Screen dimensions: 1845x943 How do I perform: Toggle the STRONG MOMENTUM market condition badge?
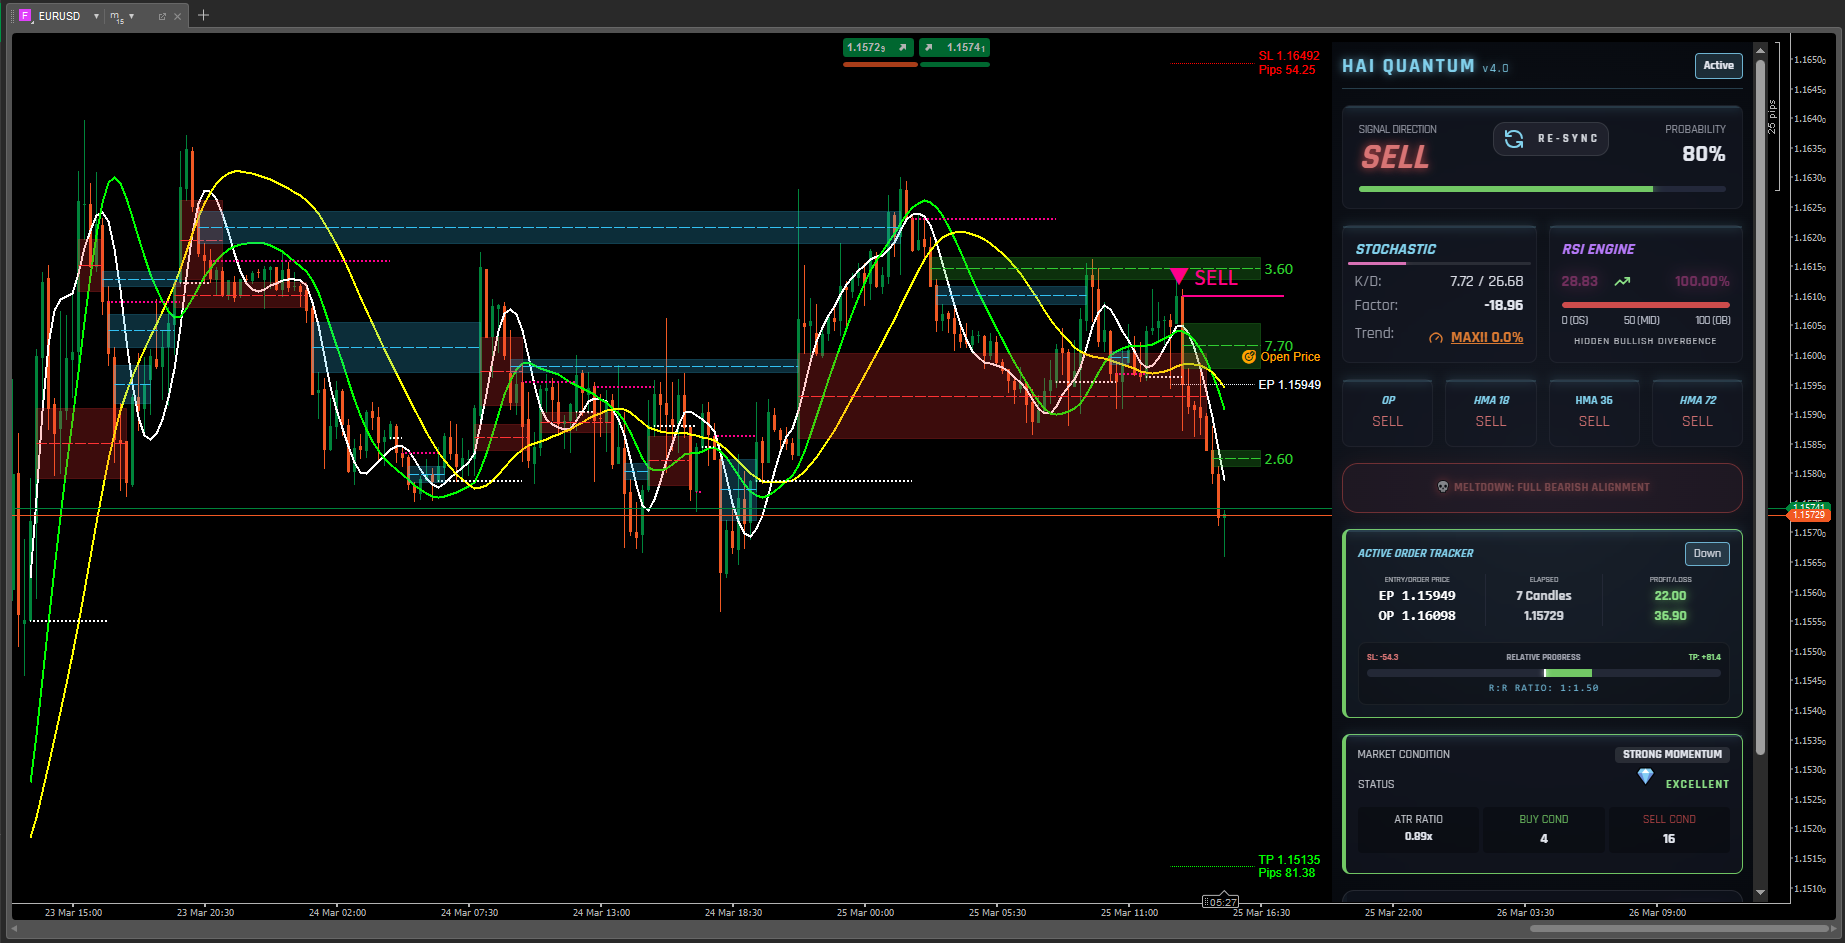coord(1672,755)
